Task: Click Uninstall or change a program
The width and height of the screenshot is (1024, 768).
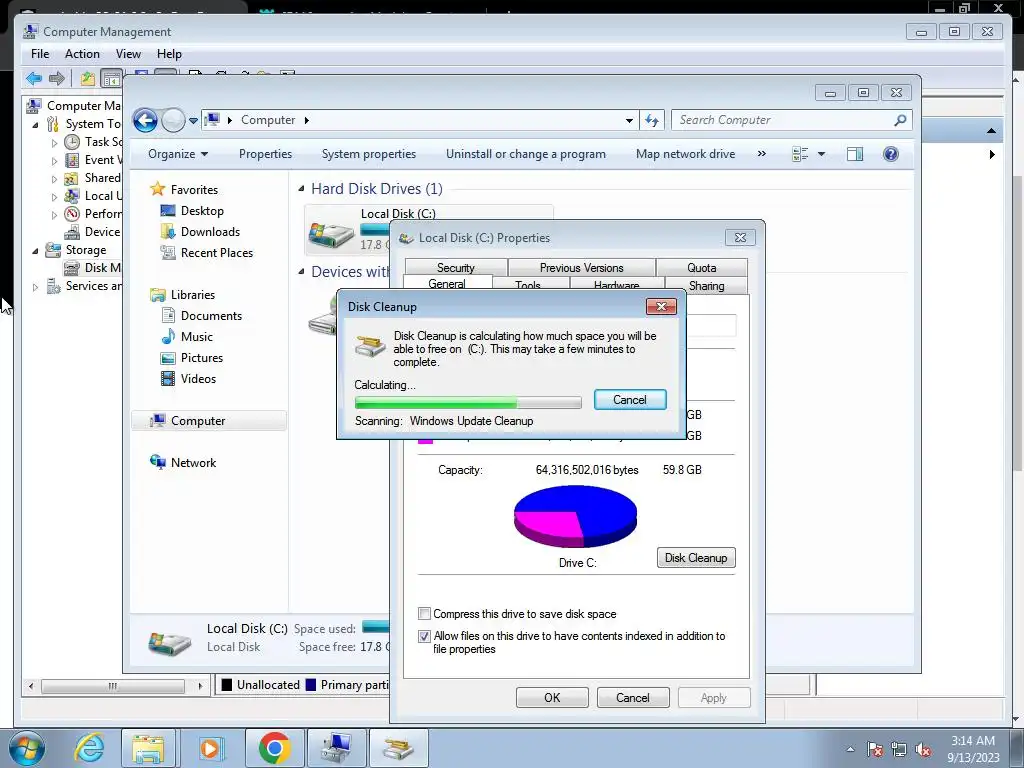Action: pos(526,154)
